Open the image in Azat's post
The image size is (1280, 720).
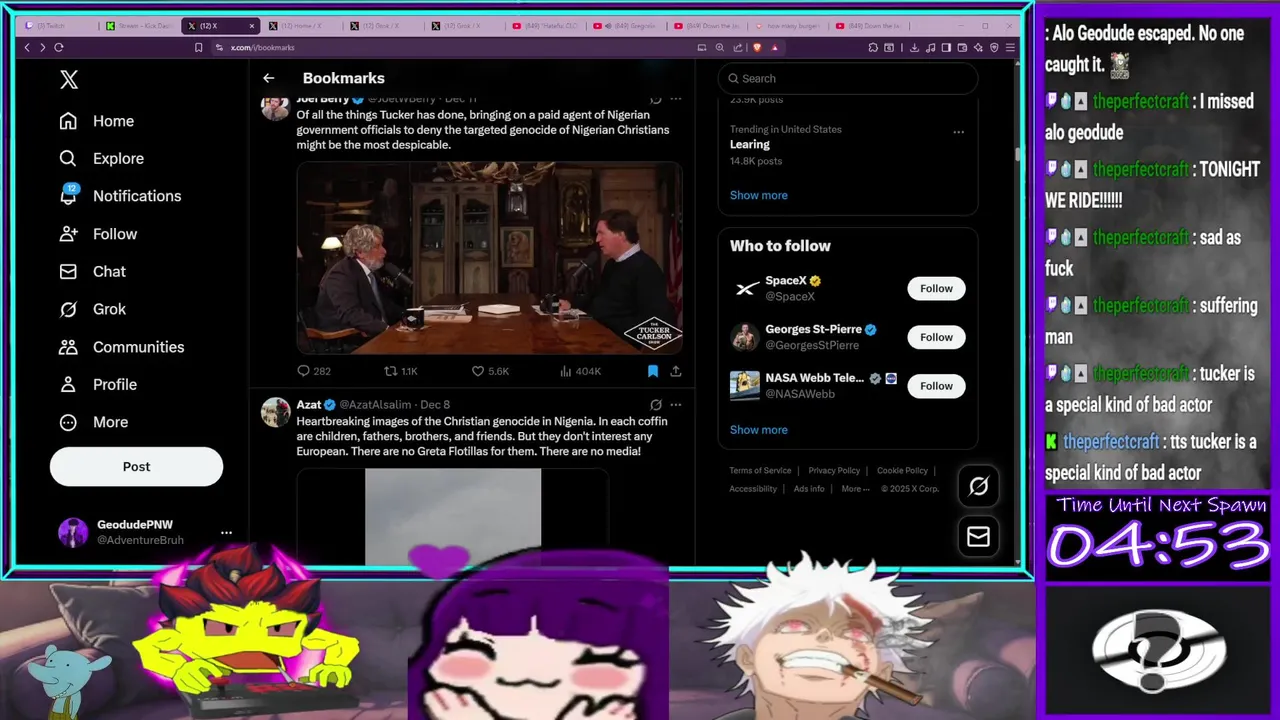(453, 516)
